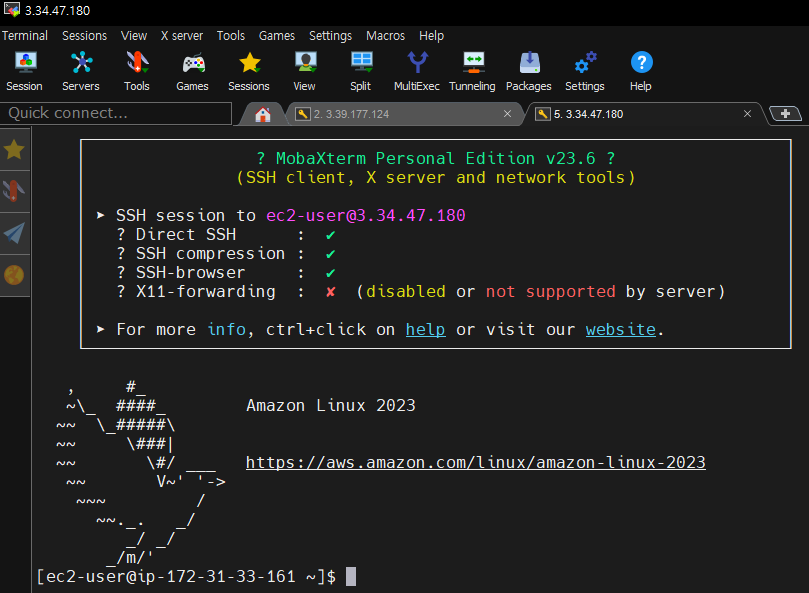This screenshot has width=809, height=593.
Task: Open the View menu
Action: [x=134, y=36]
